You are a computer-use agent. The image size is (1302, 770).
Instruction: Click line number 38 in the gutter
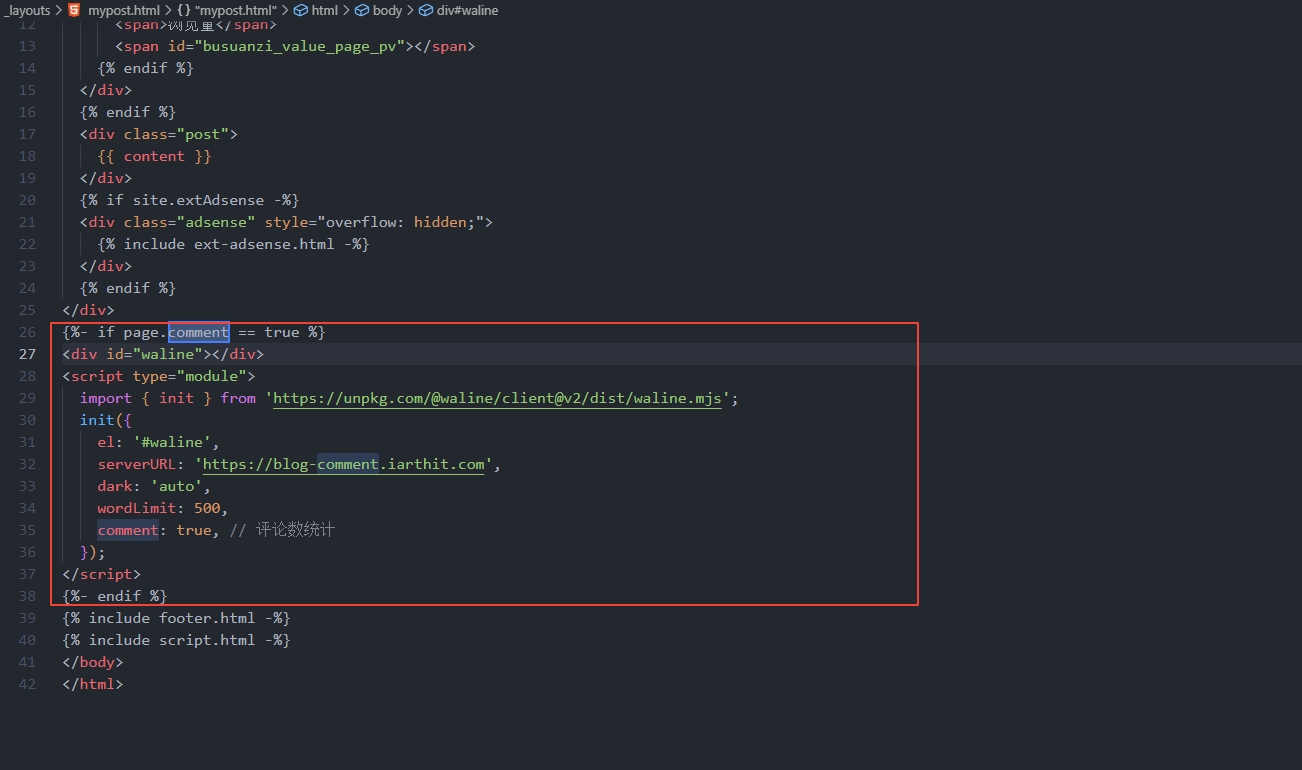(27, 596)
